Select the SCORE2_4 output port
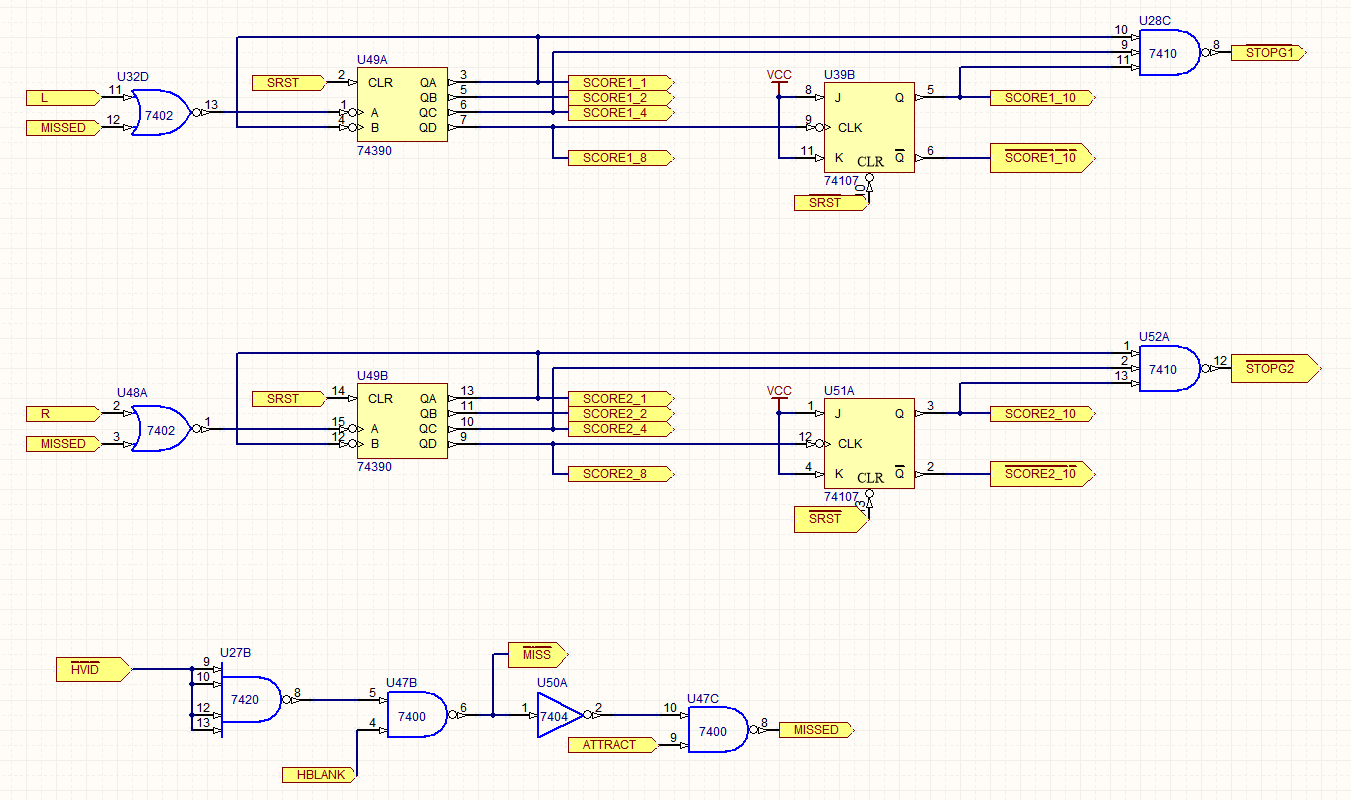Image resolution: width=1351 pixels, height=800 pixels. 621,429
